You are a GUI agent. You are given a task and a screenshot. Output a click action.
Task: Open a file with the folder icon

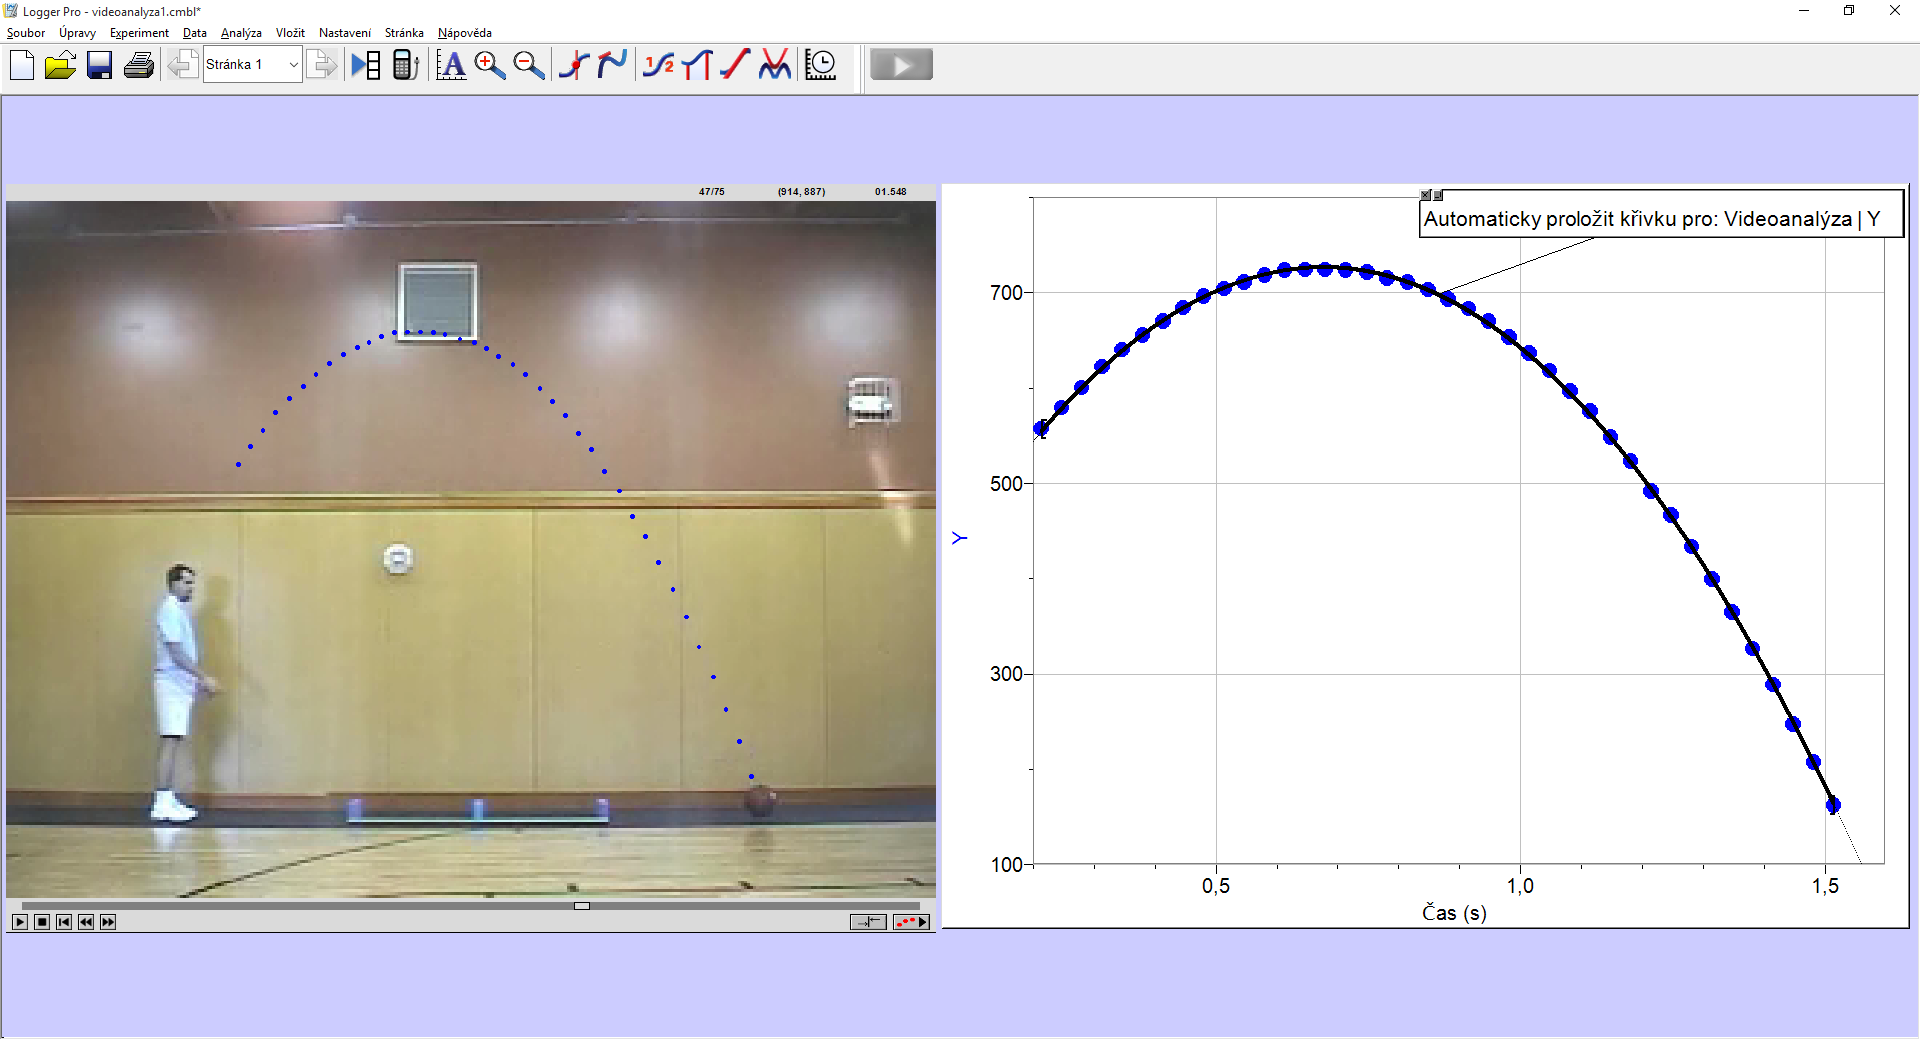[x=60, y=65]
